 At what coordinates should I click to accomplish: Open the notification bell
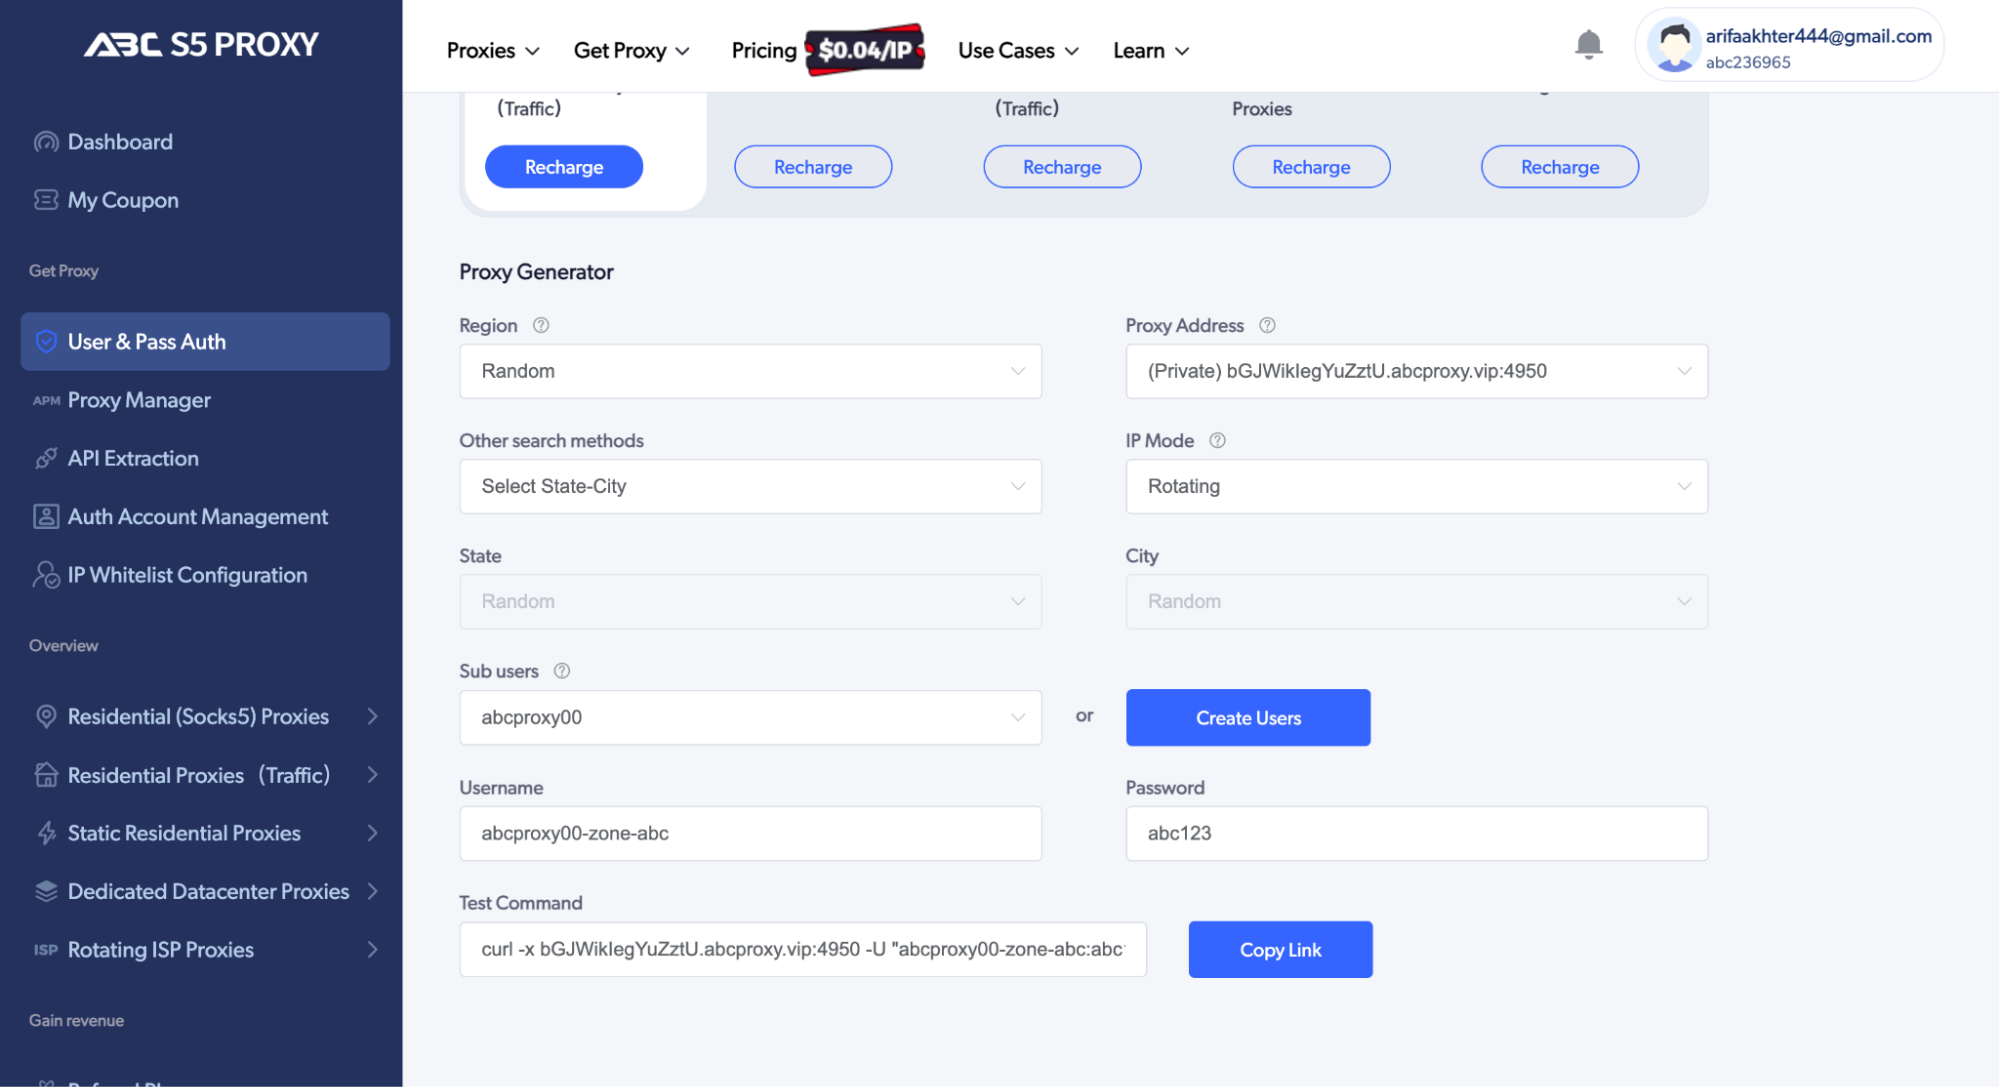pyautogui.click(x=1588, y=44)
